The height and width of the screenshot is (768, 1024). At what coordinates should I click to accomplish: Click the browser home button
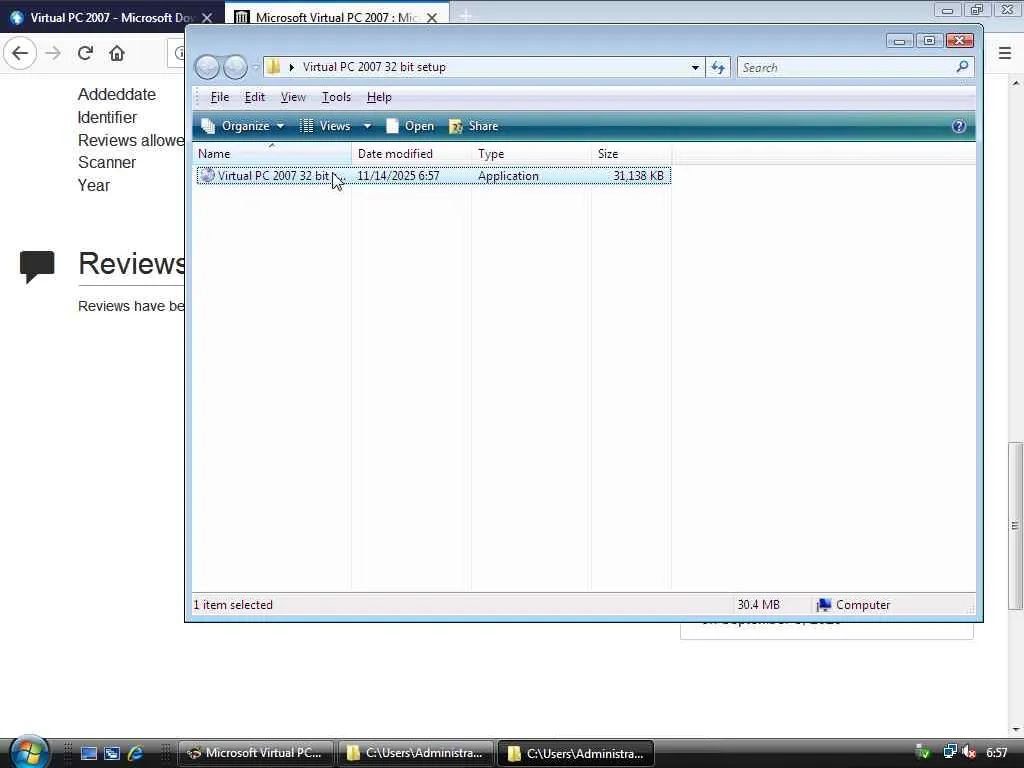point(117,53)
